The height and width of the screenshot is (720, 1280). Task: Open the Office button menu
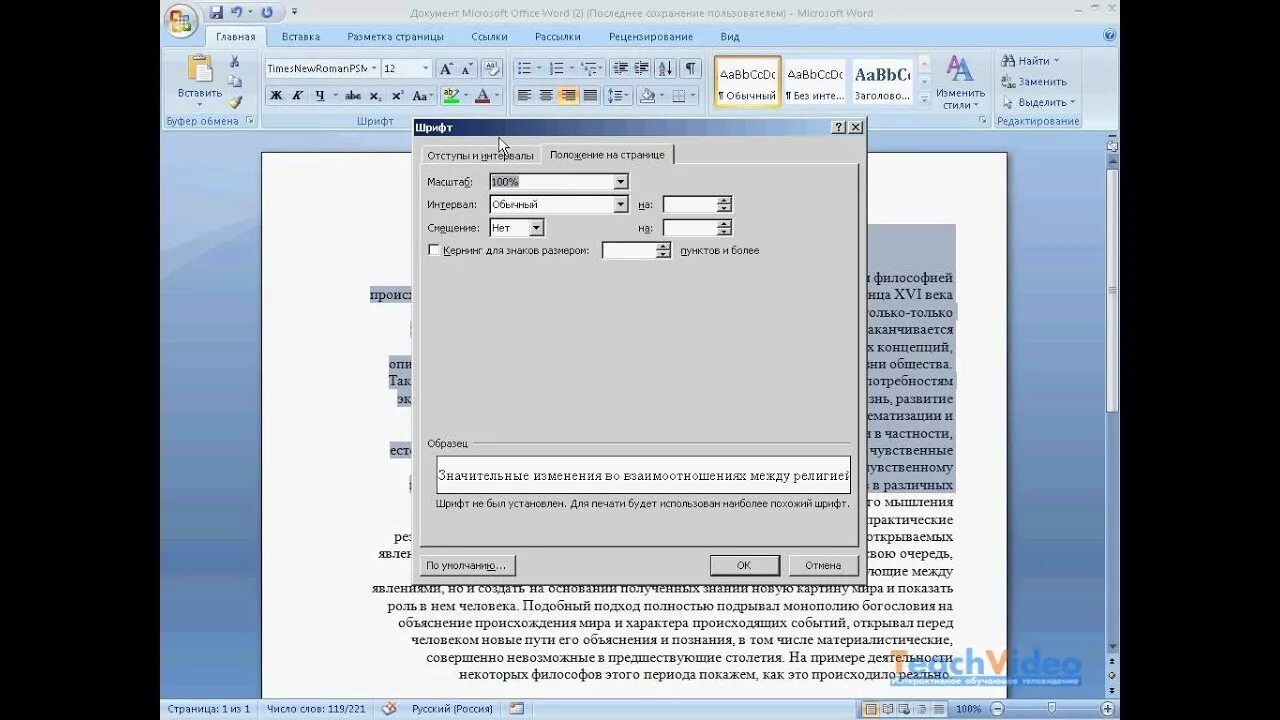pos(181,20)
